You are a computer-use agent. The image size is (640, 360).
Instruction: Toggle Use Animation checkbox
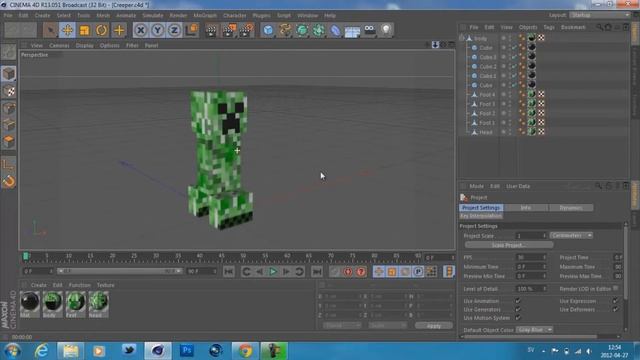518,301
